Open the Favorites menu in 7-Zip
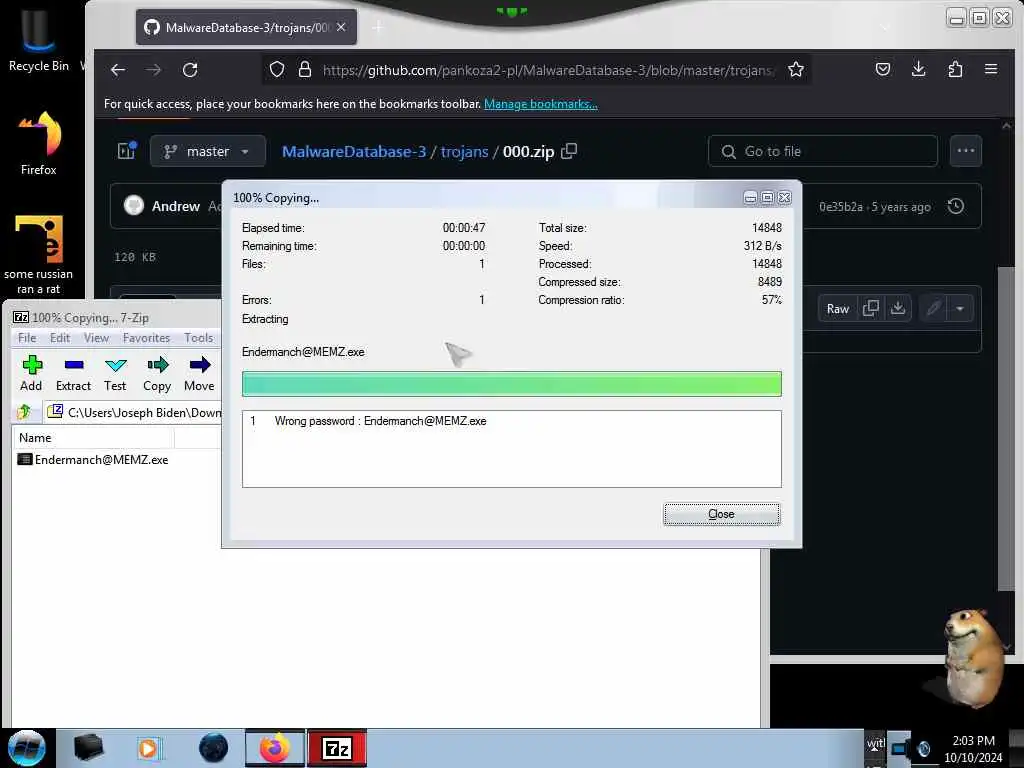This screenshot has width=1024, height=768. [x=146, y=338]
